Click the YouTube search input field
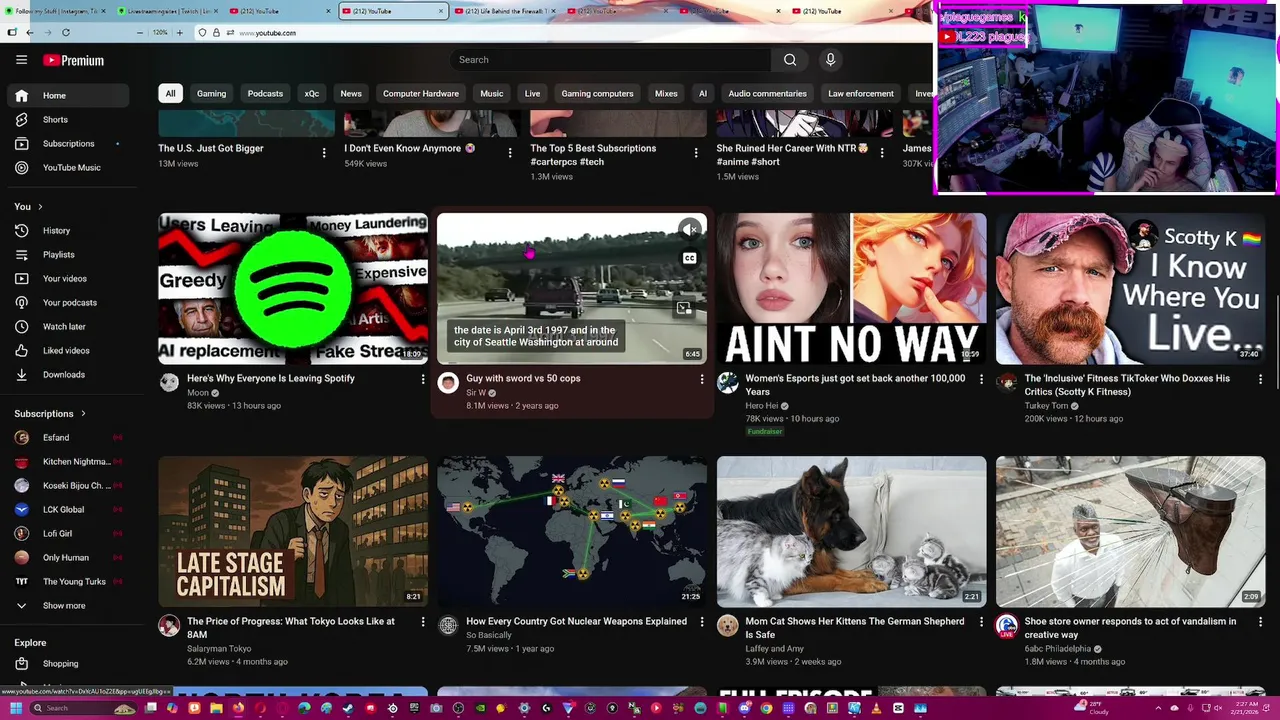The width and height of the screenshot is (1280, 720). (x=610, y=60)
